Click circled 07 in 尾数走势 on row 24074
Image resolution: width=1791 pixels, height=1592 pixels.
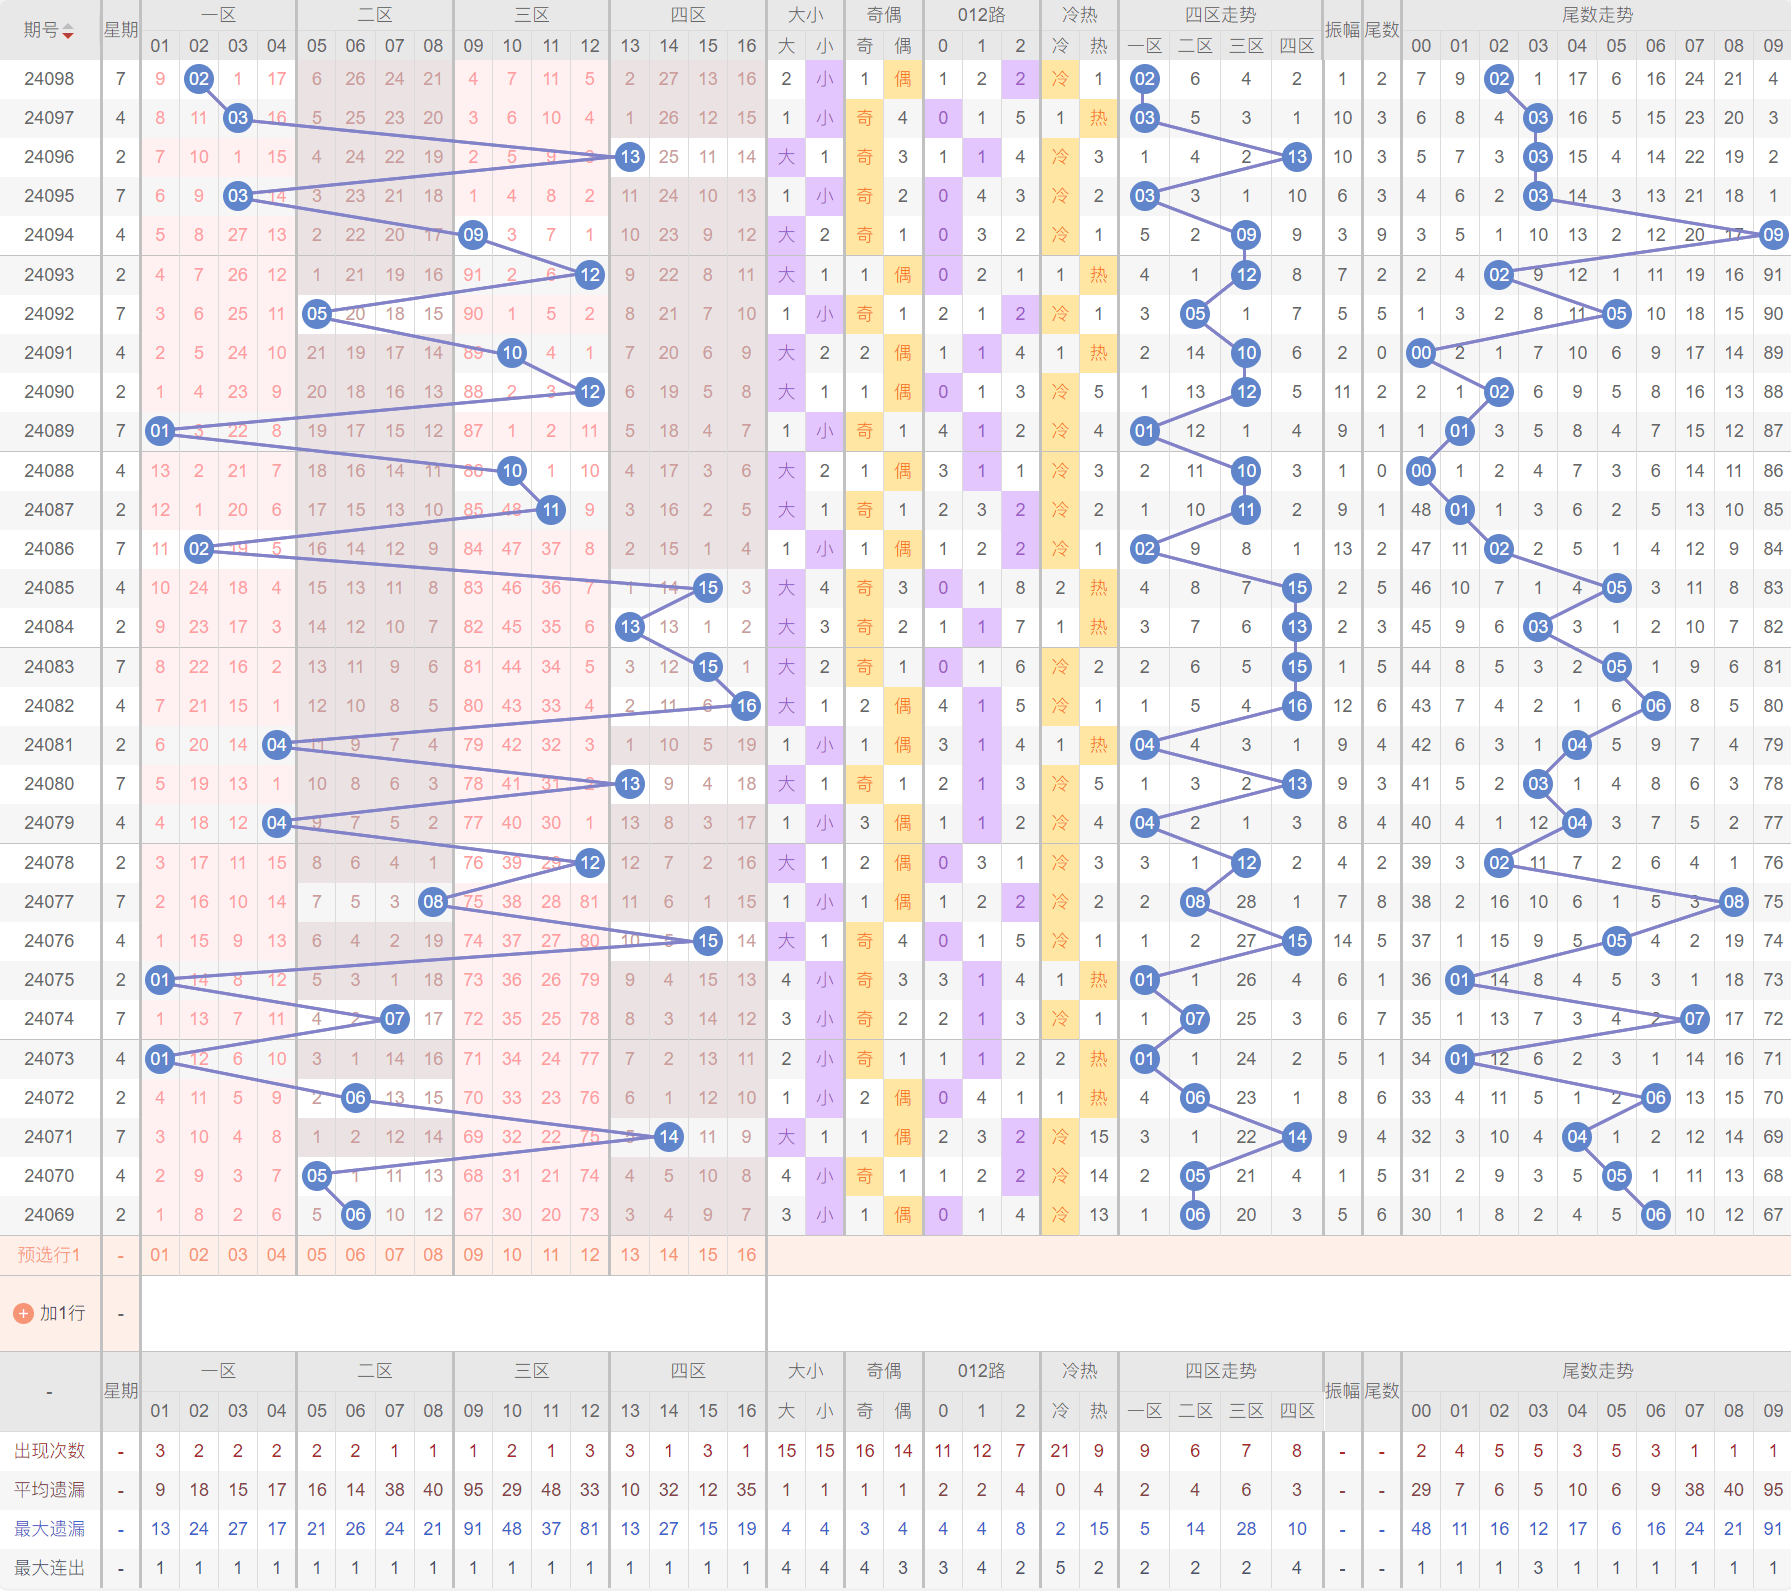(1694, 1019)
